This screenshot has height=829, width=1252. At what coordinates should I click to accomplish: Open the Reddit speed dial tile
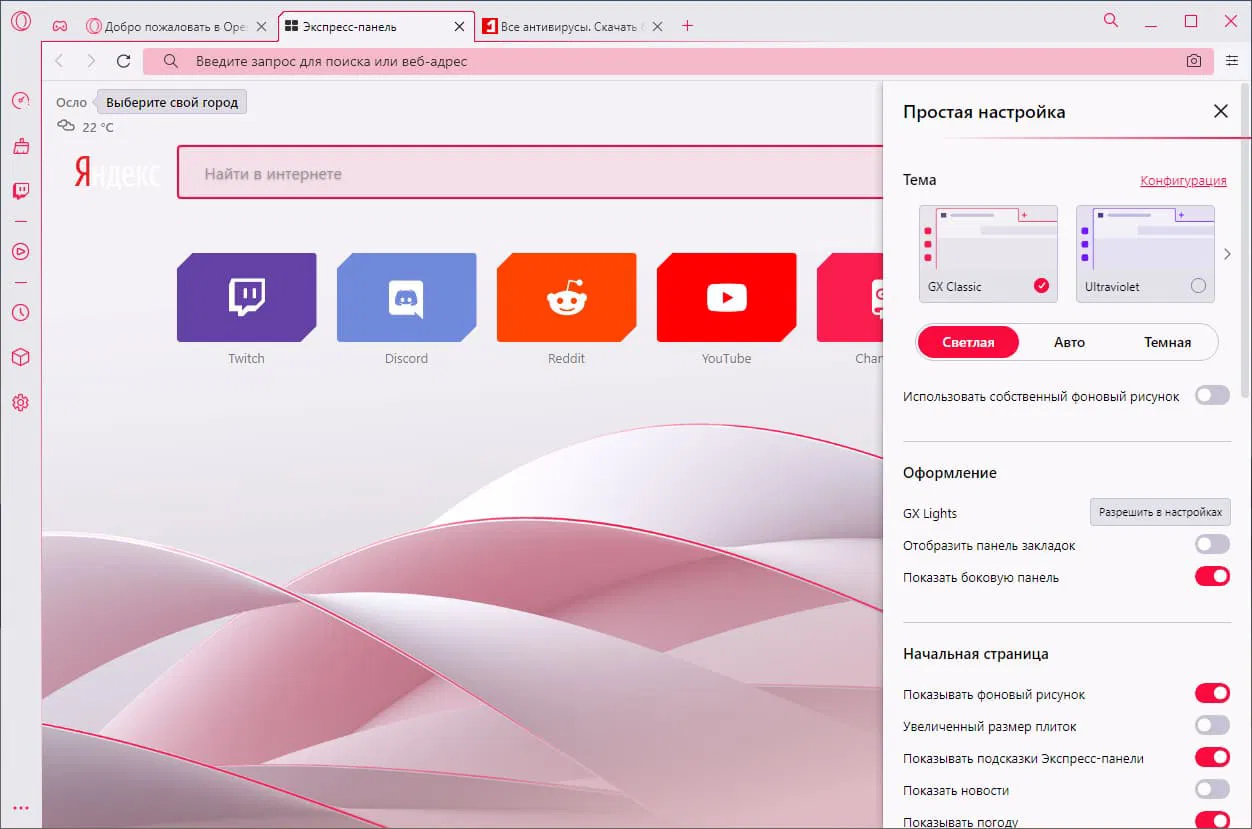click(566, 297)
